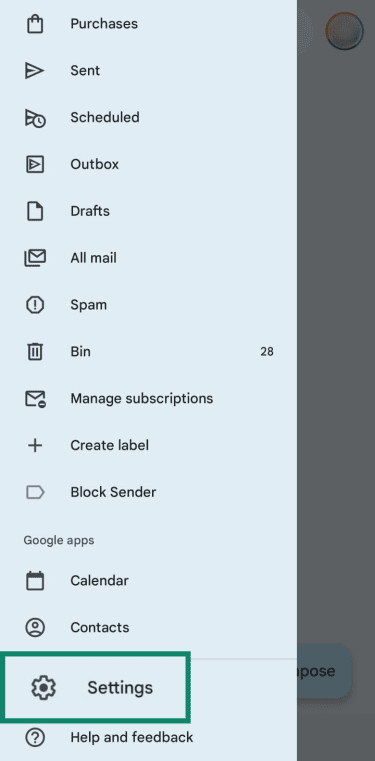The width and height of the screenshot is (375, 761).
Task: Open Settings
Action: pos(96,687)
